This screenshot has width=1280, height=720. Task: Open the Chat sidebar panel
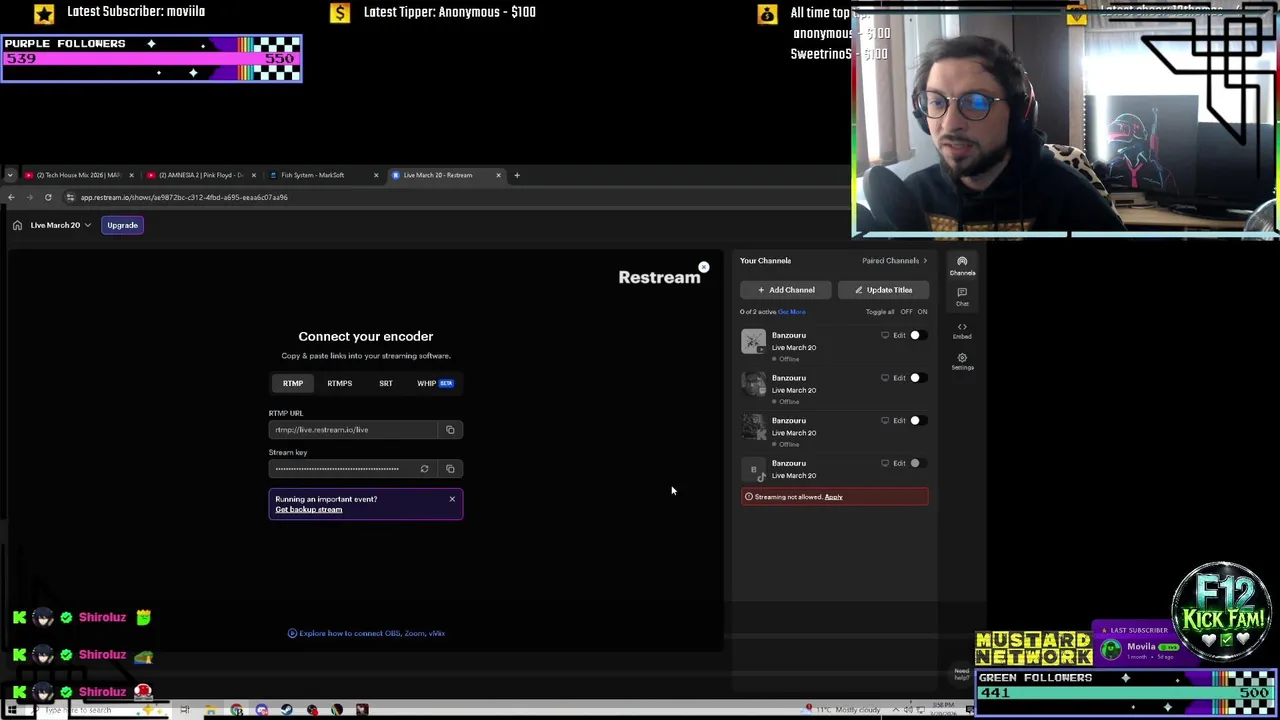point(962,296)
